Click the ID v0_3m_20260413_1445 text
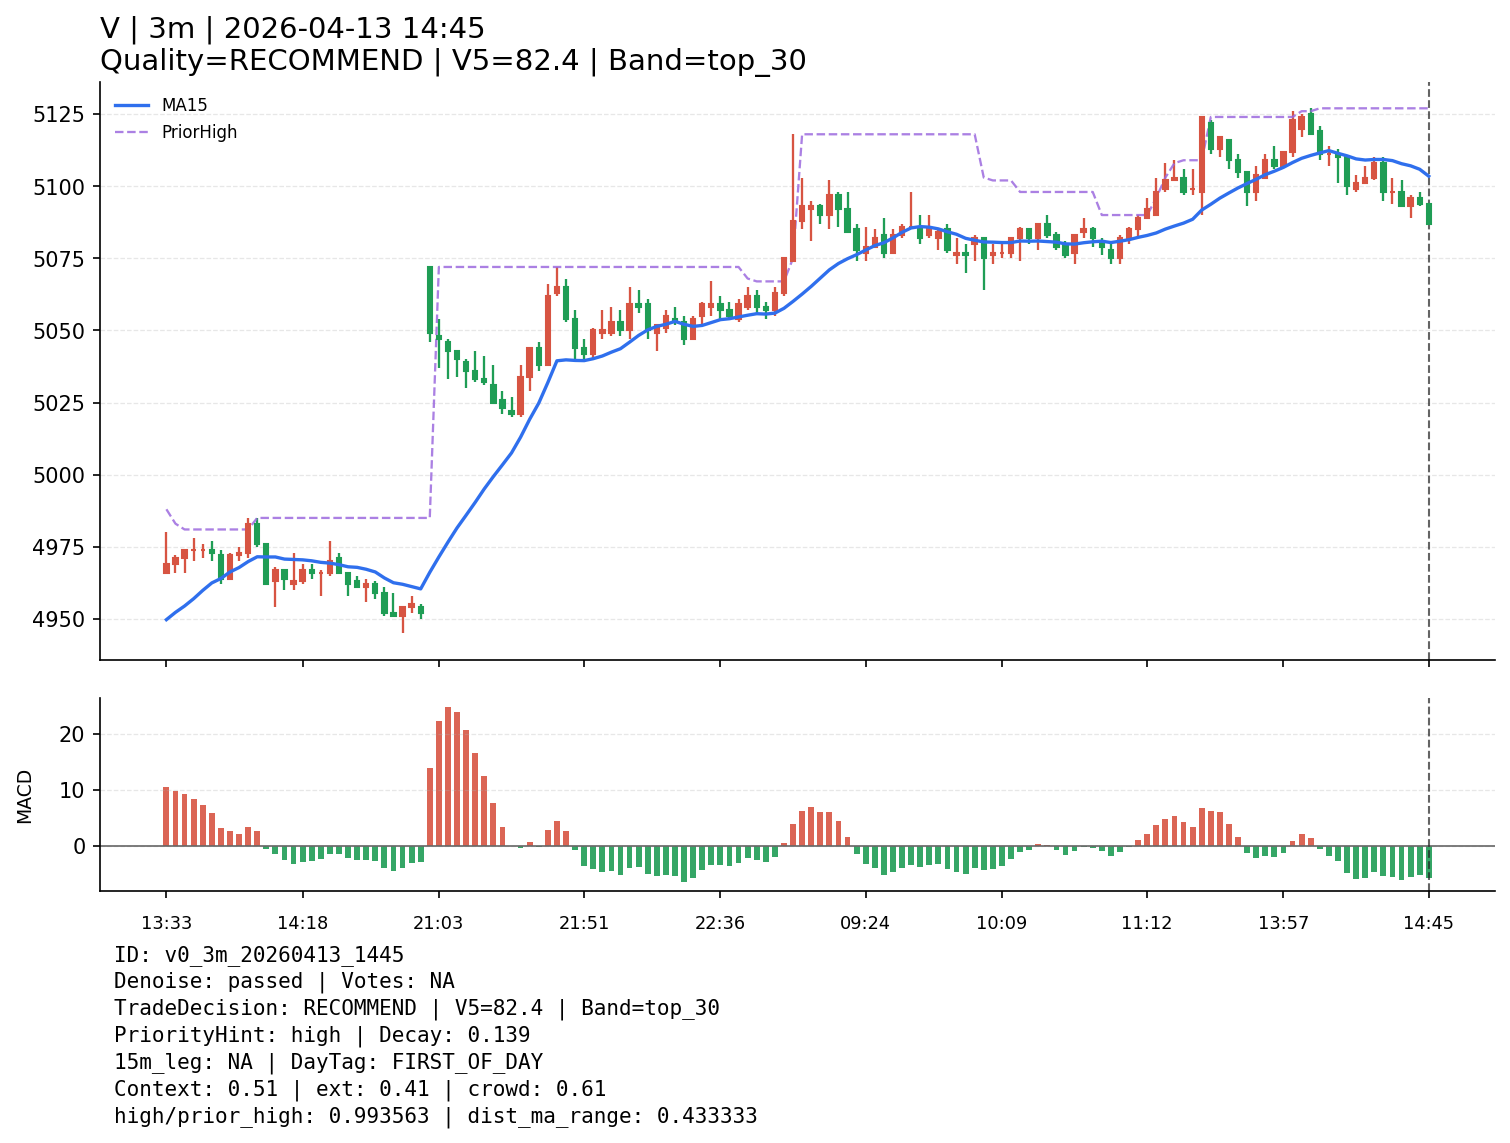Screen dimensions: 1510x1143 [x=259, y=955]
